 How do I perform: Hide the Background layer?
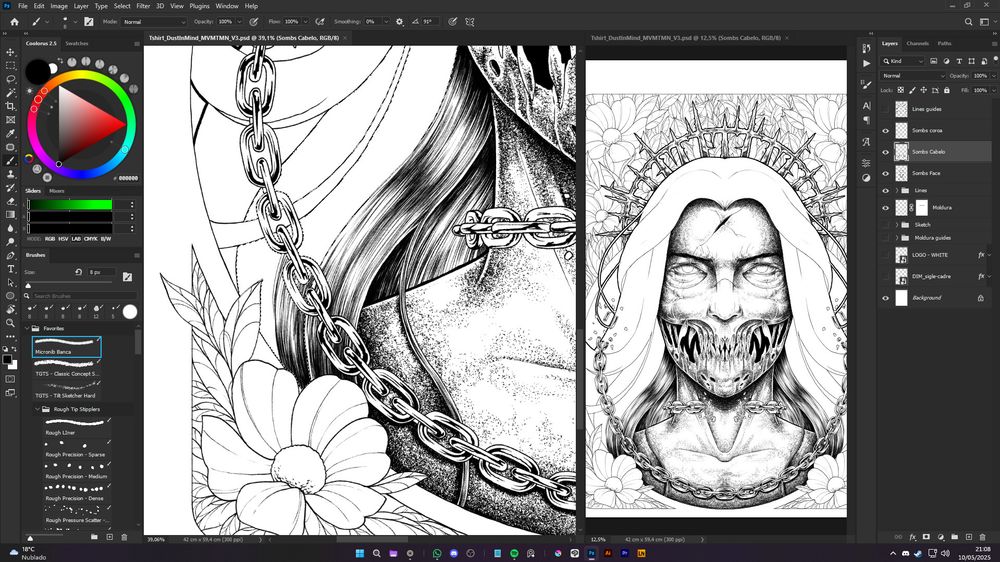coord(885,298)
